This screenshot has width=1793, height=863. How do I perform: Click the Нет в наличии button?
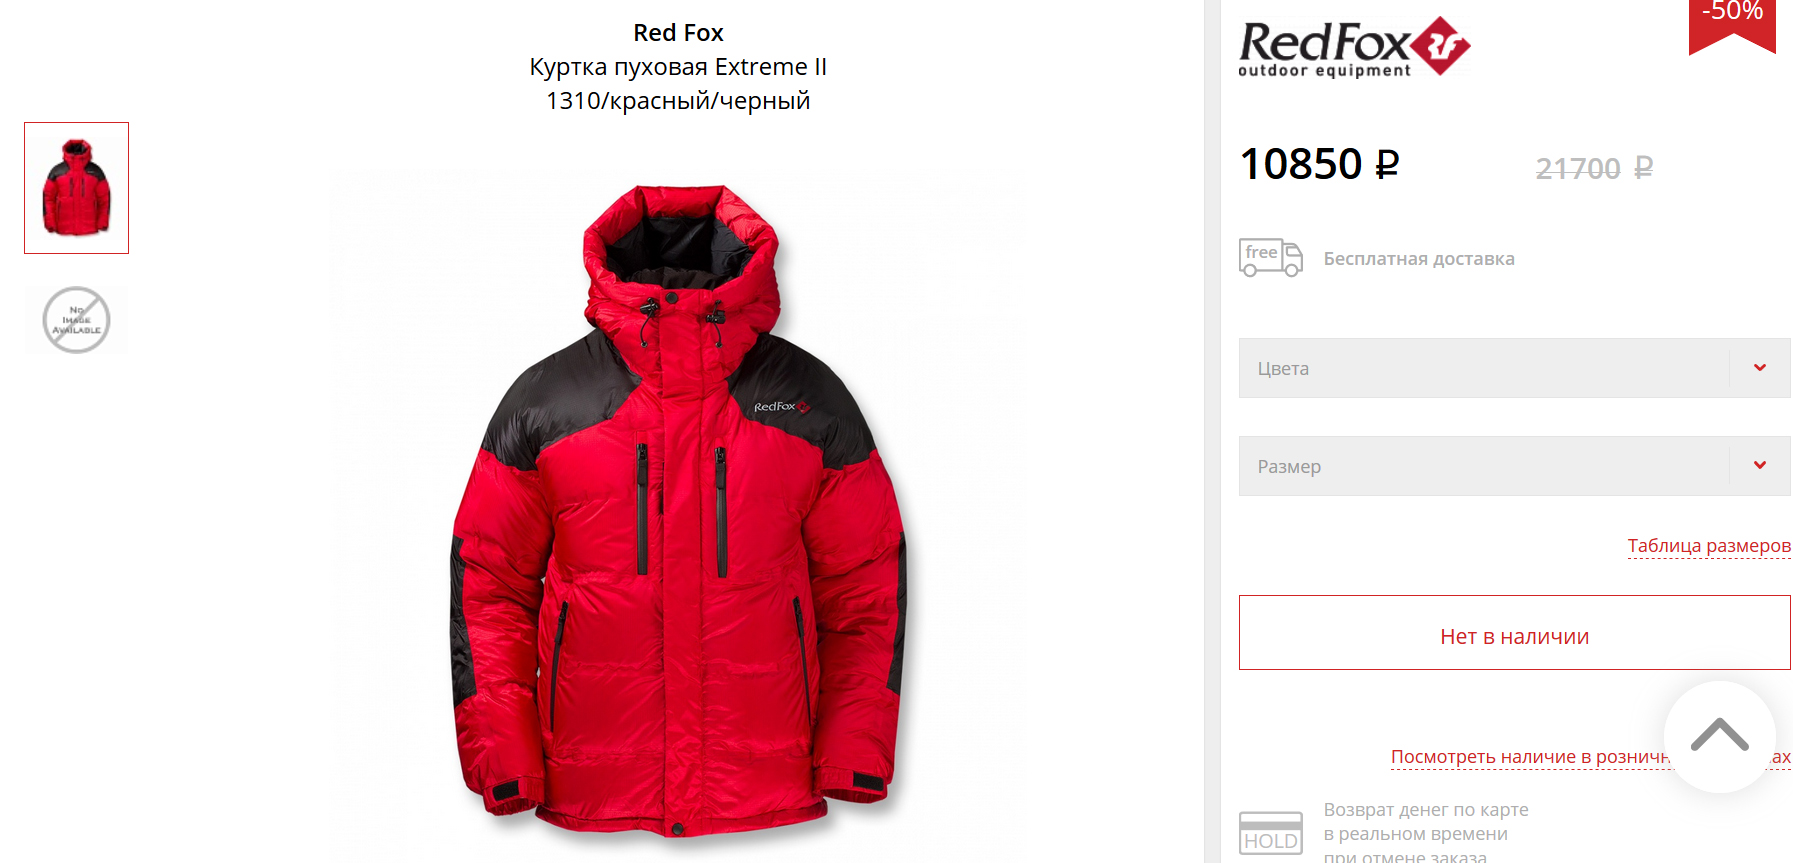[x=1514, y=633]
